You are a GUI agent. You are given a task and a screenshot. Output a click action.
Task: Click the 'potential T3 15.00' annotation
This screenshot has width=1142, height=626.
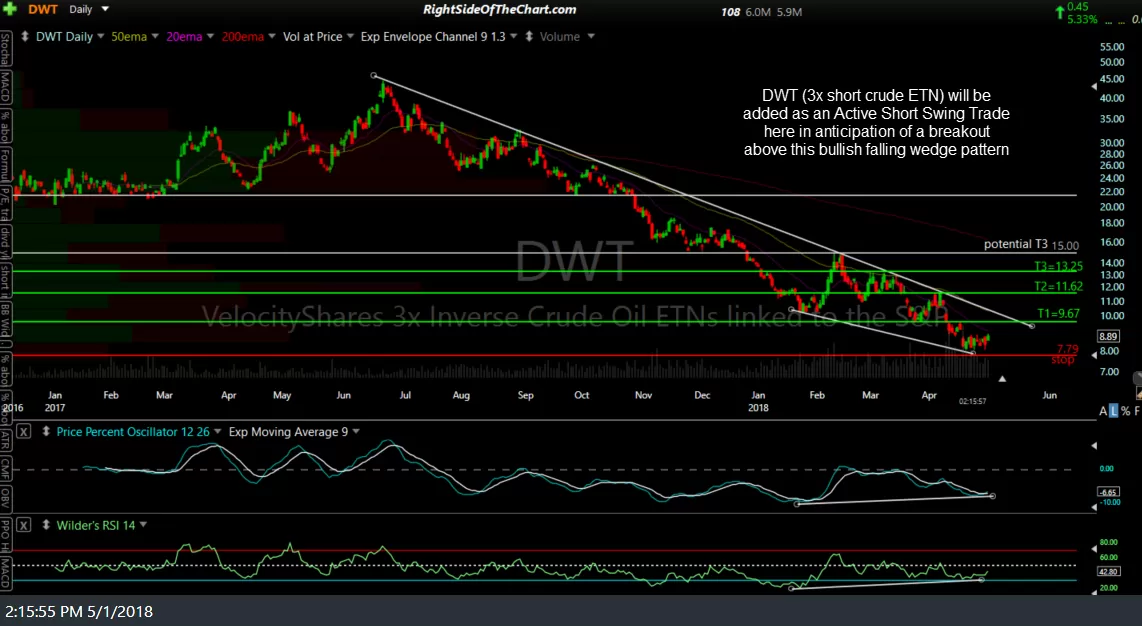coord(1031,245)
